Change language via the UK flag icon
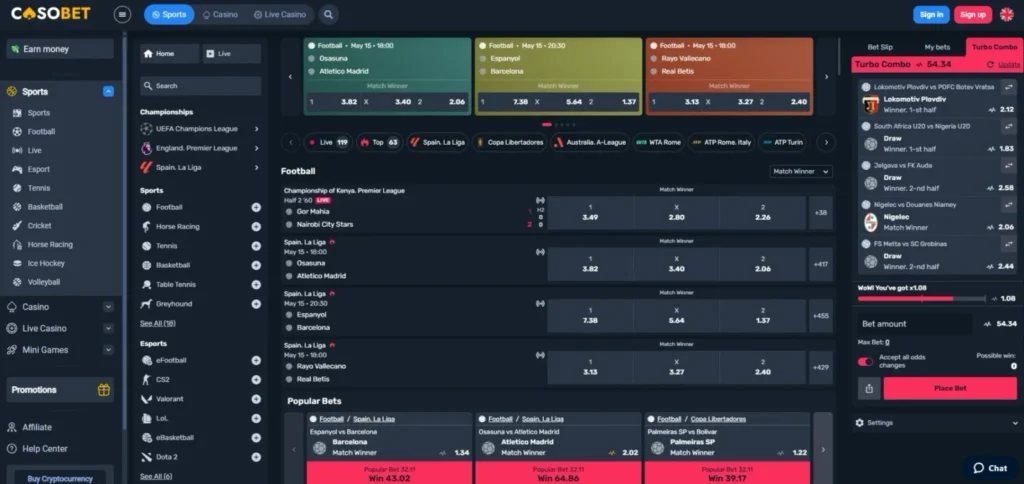This screenshot has width=1024, height=484. [1006, 14]
